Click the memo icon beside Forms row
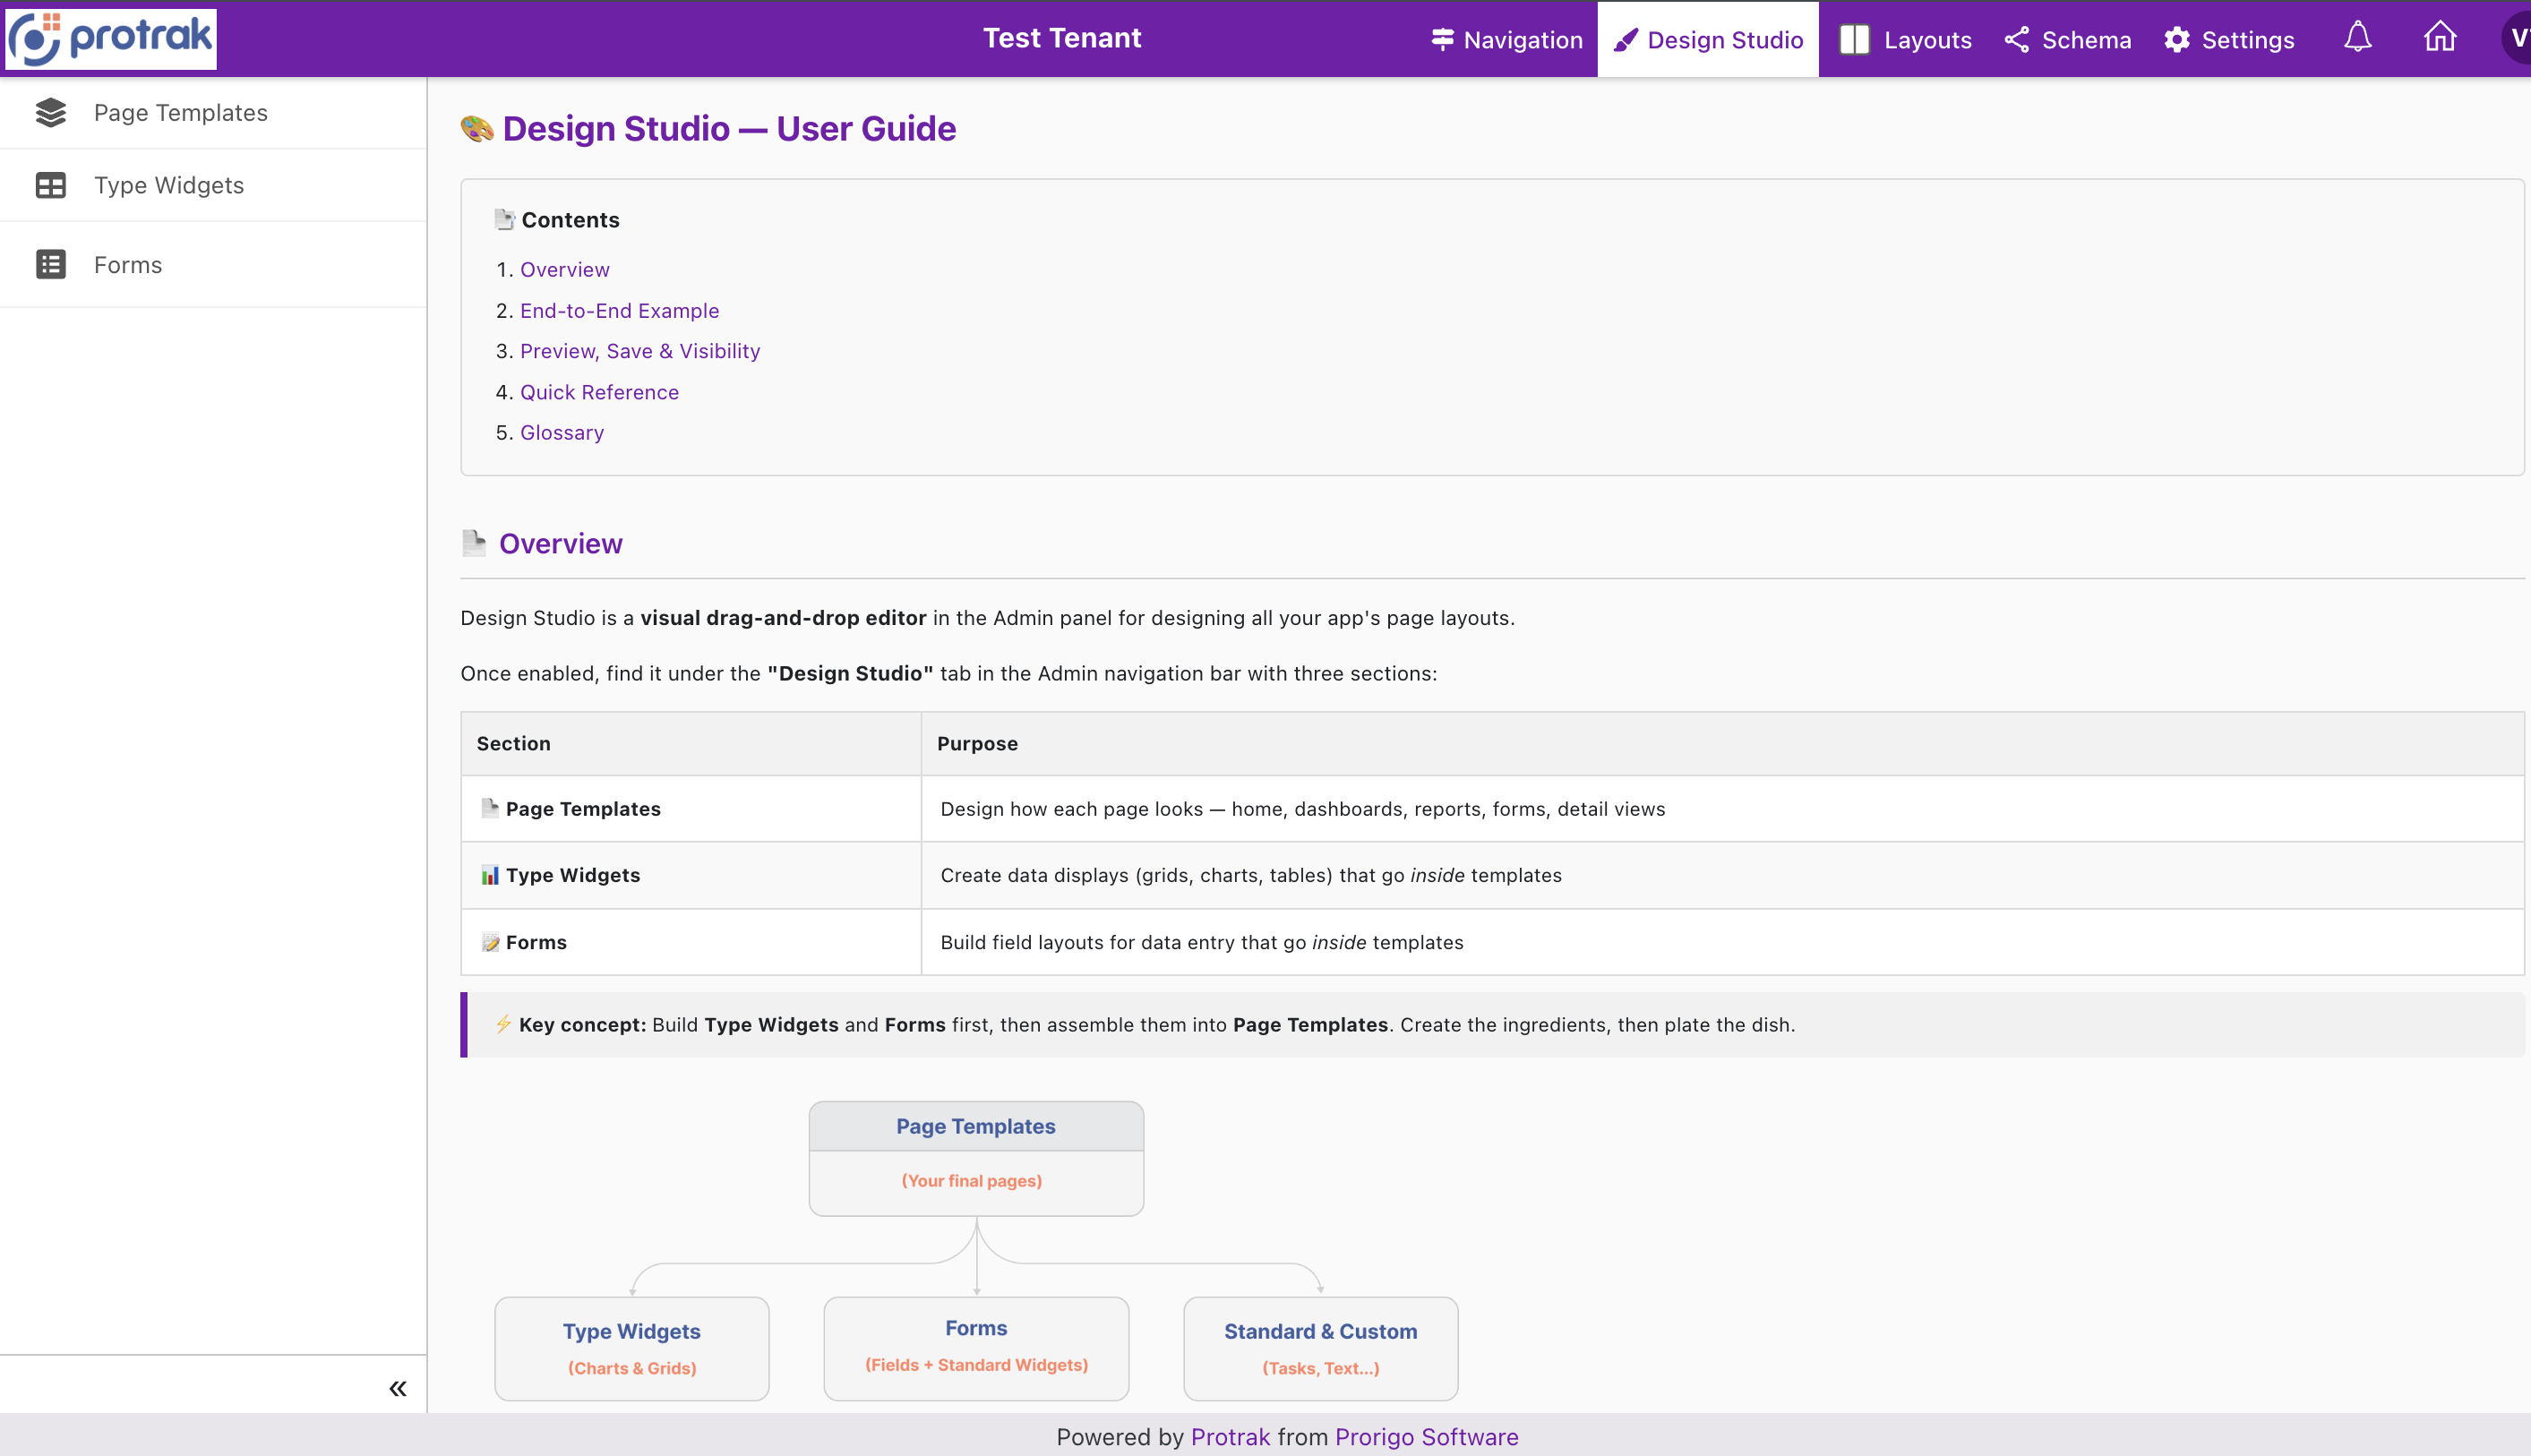 490,942
